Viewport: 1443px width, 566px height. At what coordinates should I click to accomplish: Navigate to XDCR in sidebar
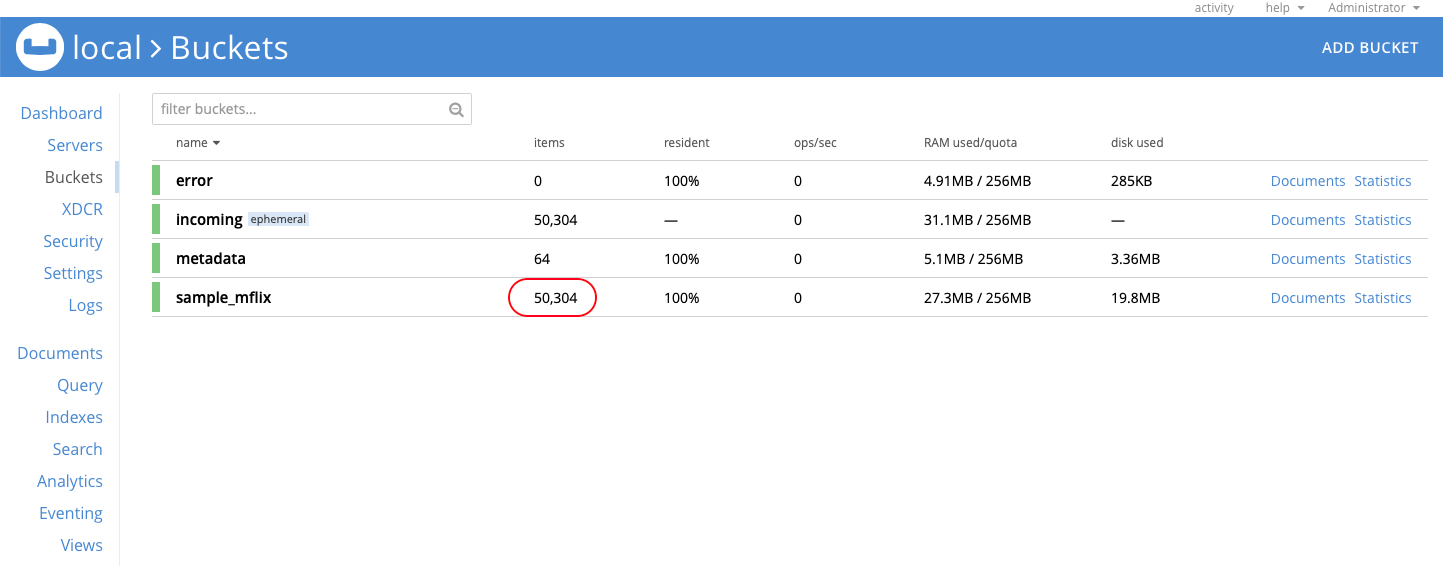[x=82, y=209]
